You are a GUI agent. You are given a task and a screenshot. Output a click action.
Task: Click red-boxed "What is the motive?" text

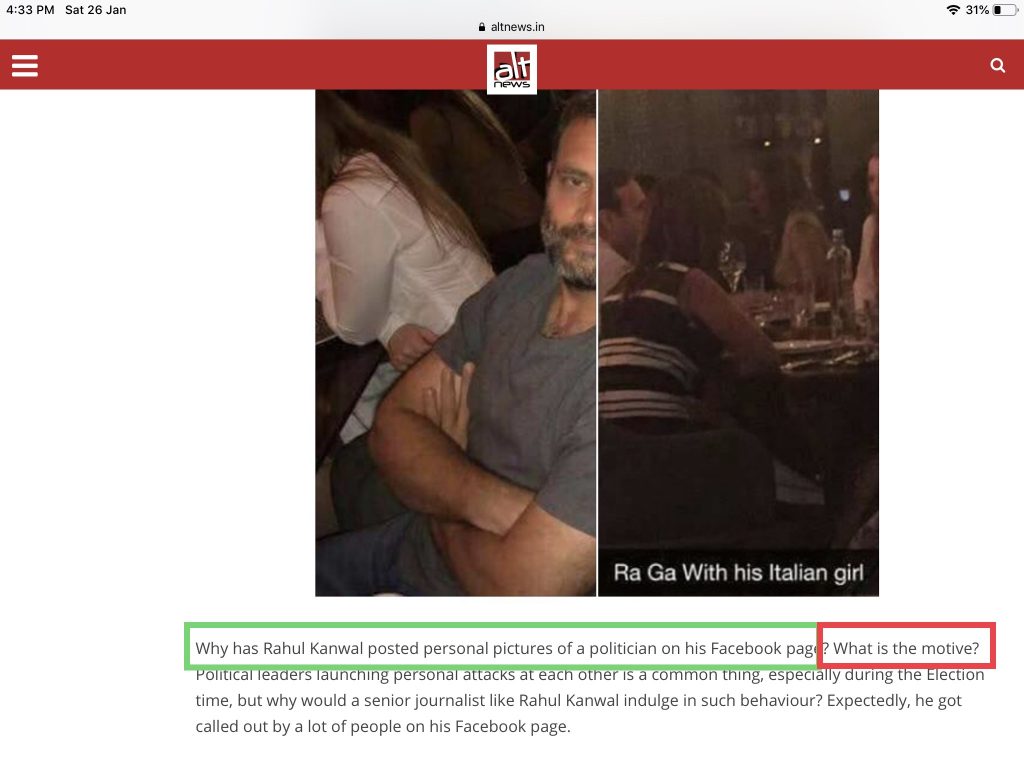coord(906,648)
